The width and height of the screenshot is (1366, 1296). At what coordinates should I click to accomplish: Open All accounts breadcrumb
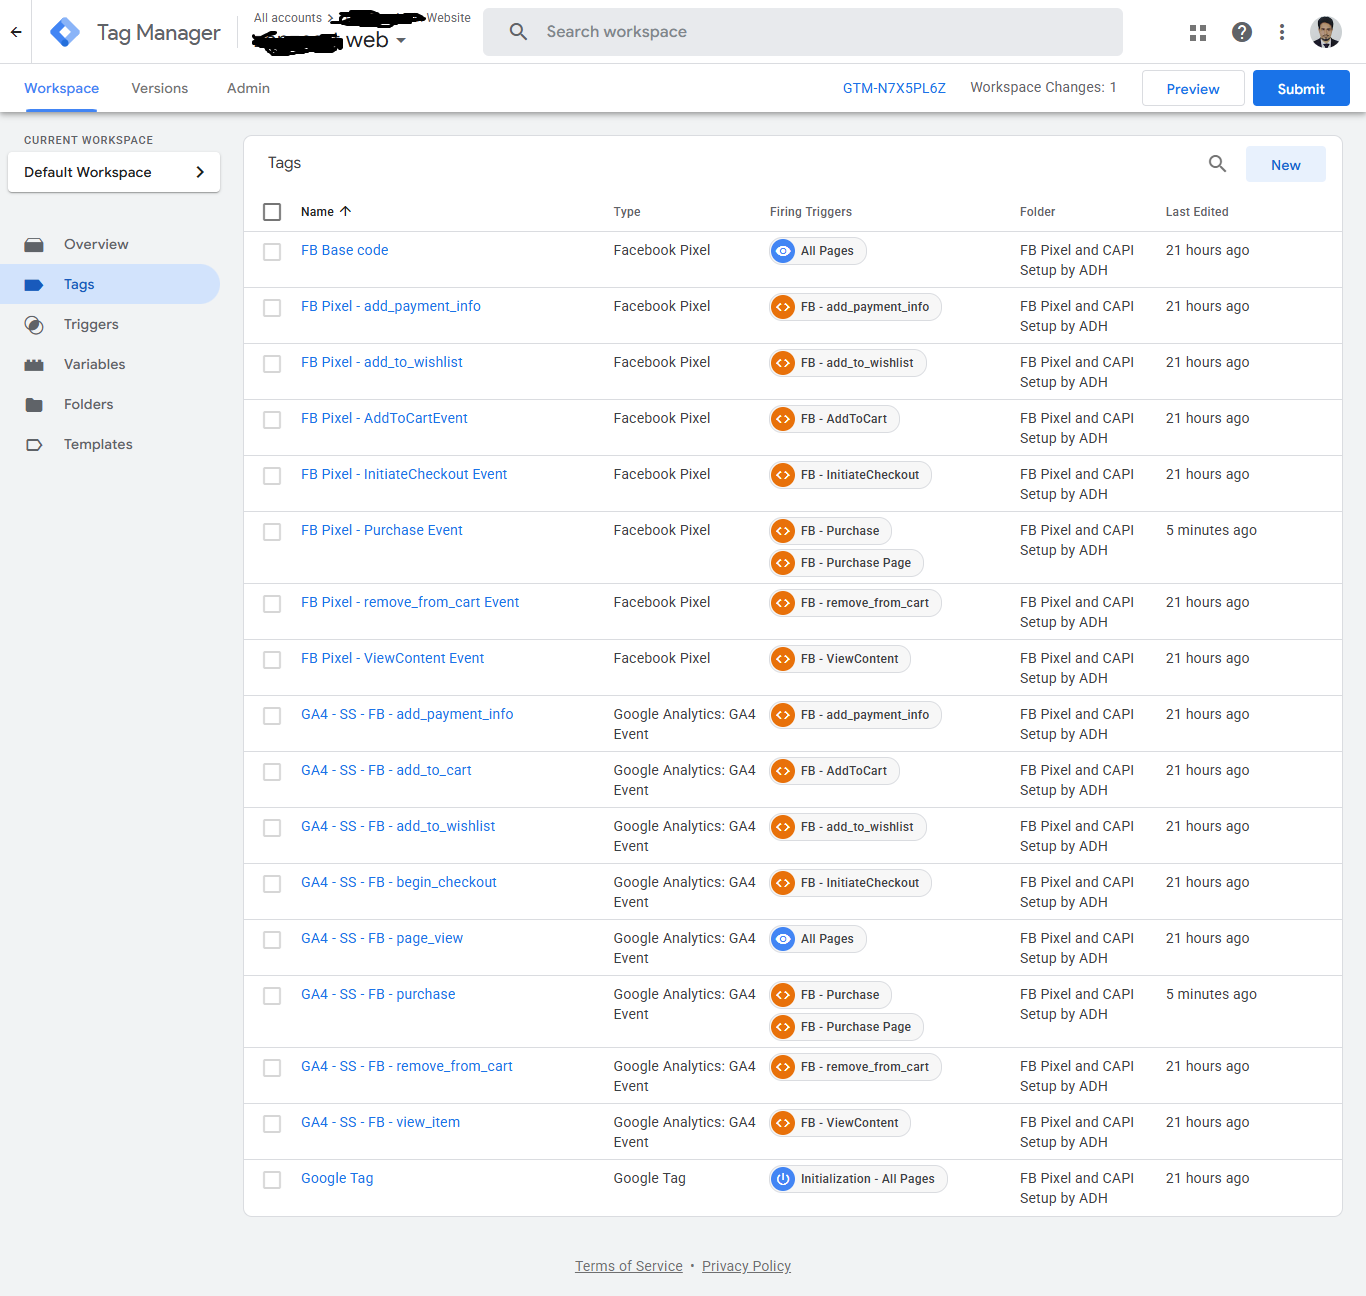(288, 18)
